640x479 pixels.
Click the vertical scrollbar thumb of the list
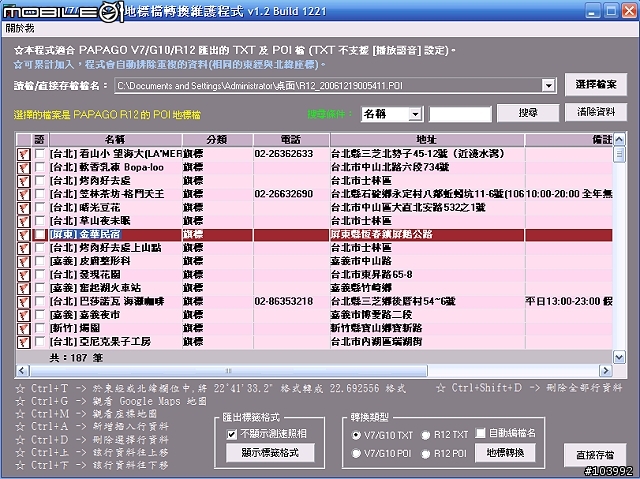coord(619,154)
